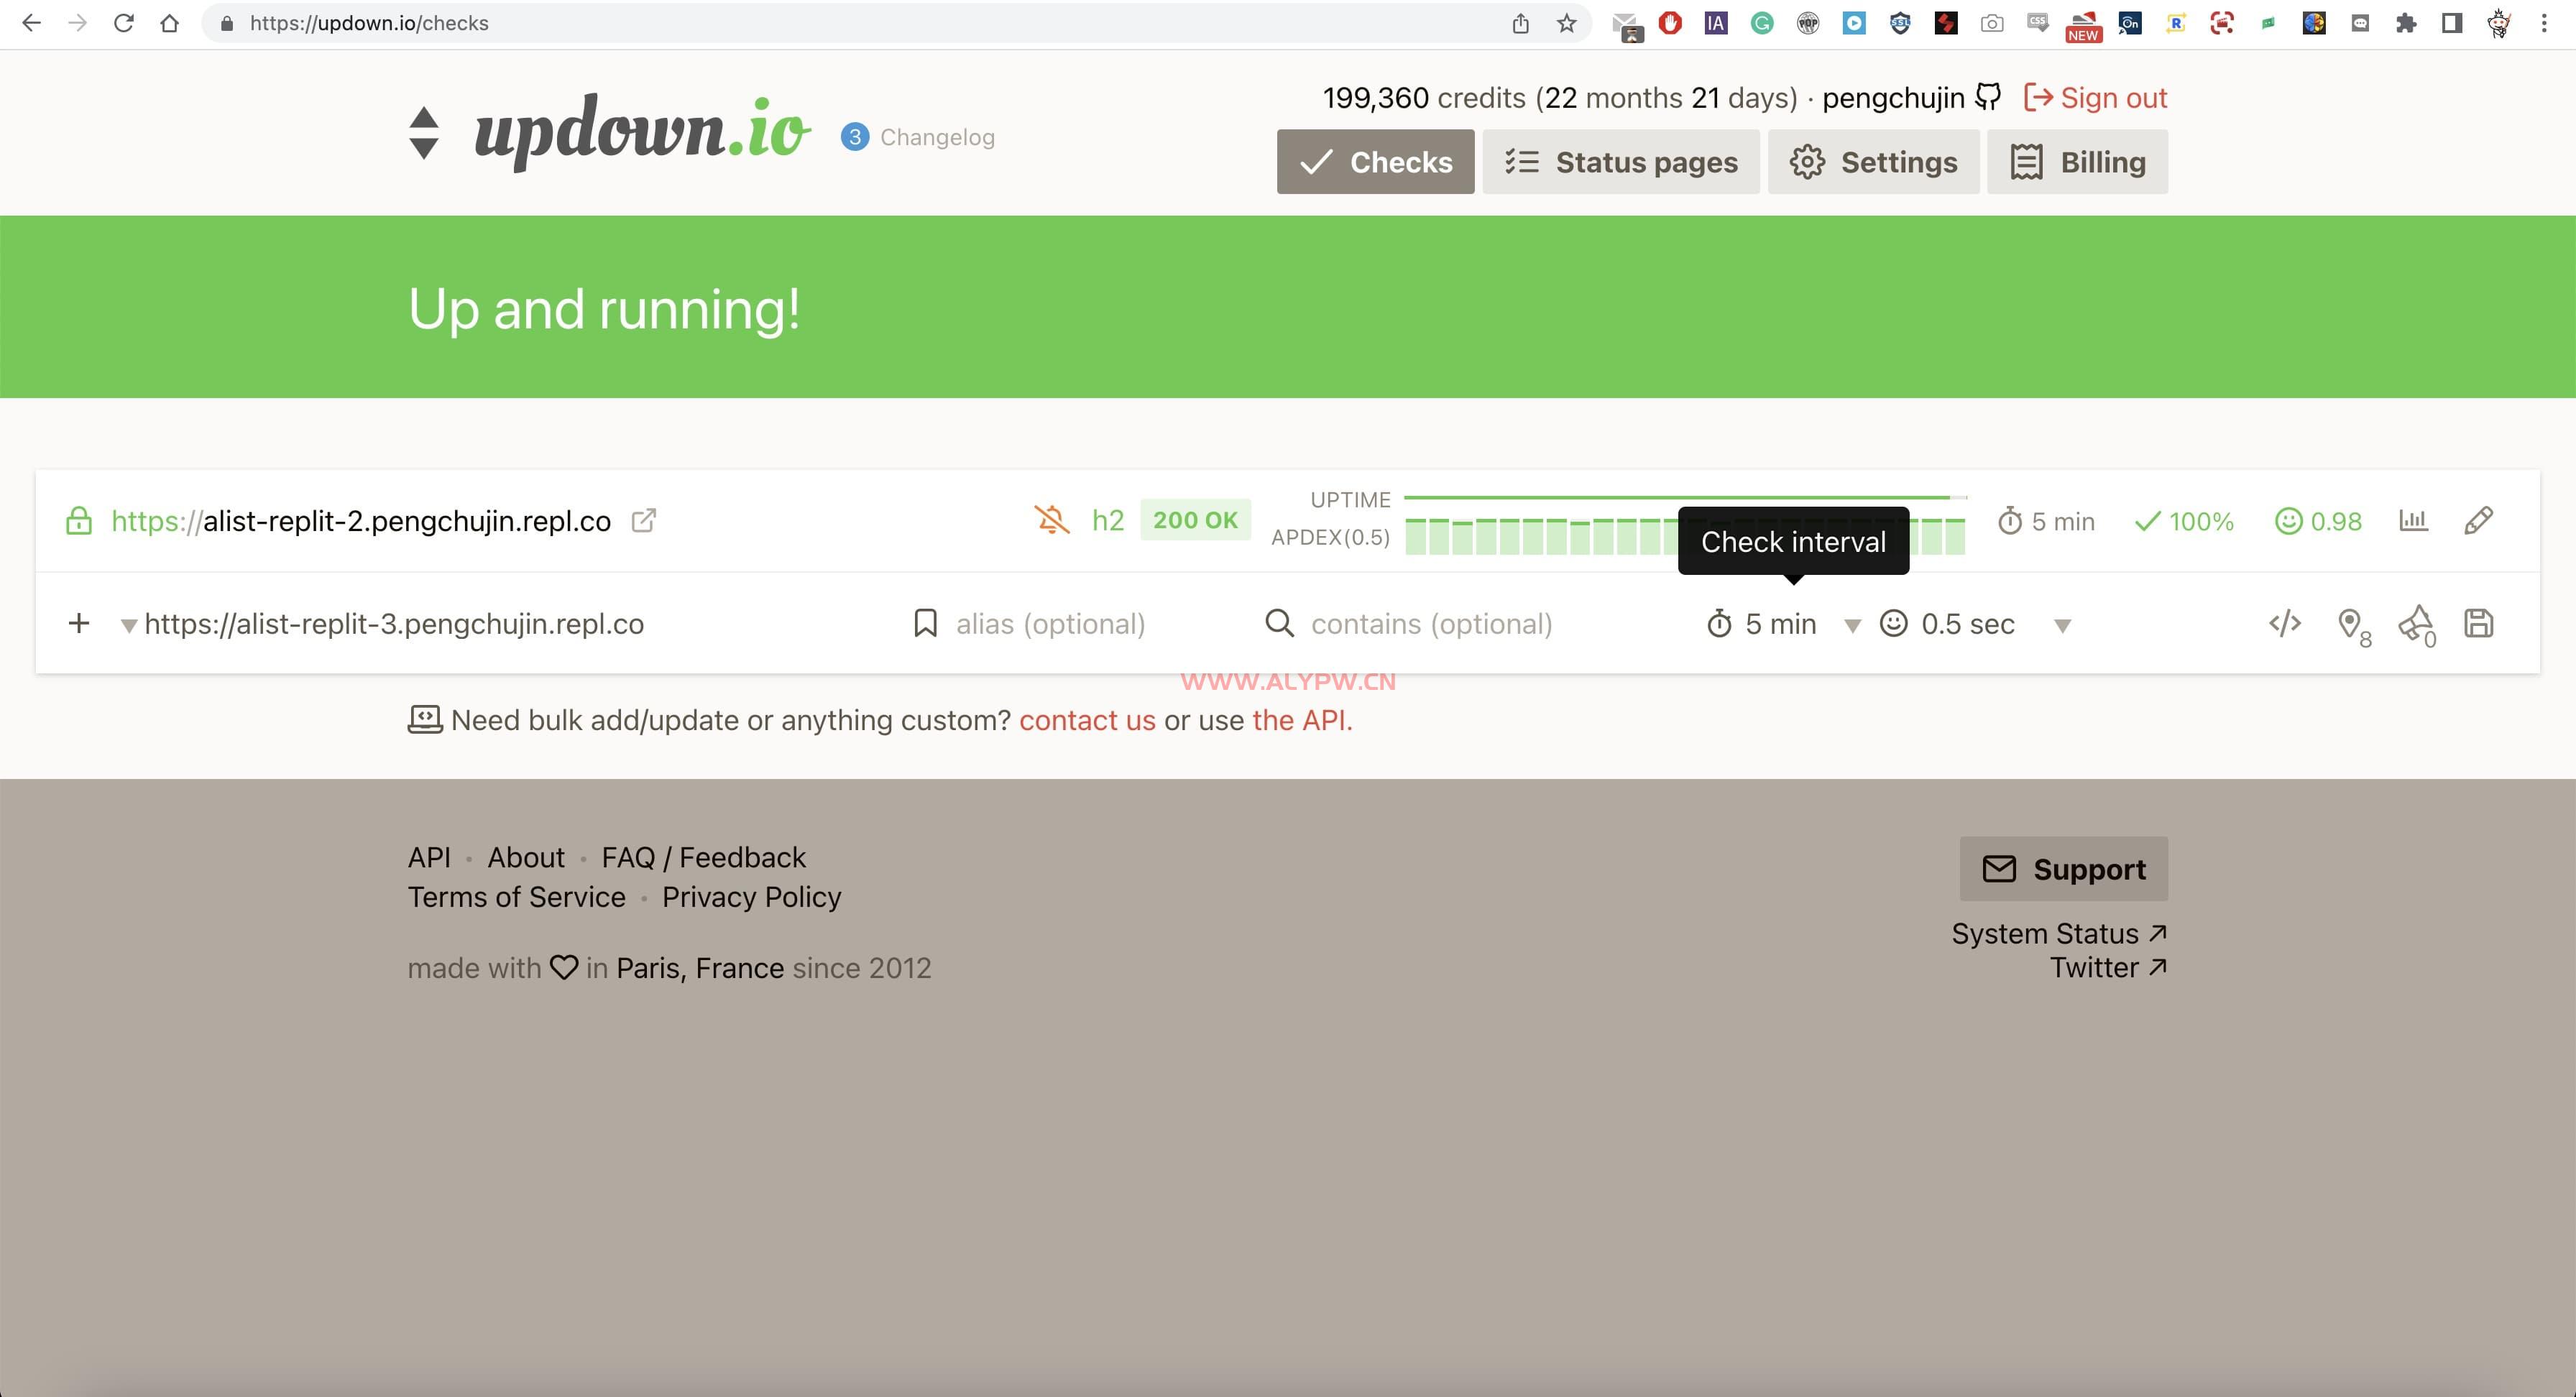Viewport: 2576px width, 1397px height.
Task: Open the 5 min check interval dropdown
Action: 1780,624
